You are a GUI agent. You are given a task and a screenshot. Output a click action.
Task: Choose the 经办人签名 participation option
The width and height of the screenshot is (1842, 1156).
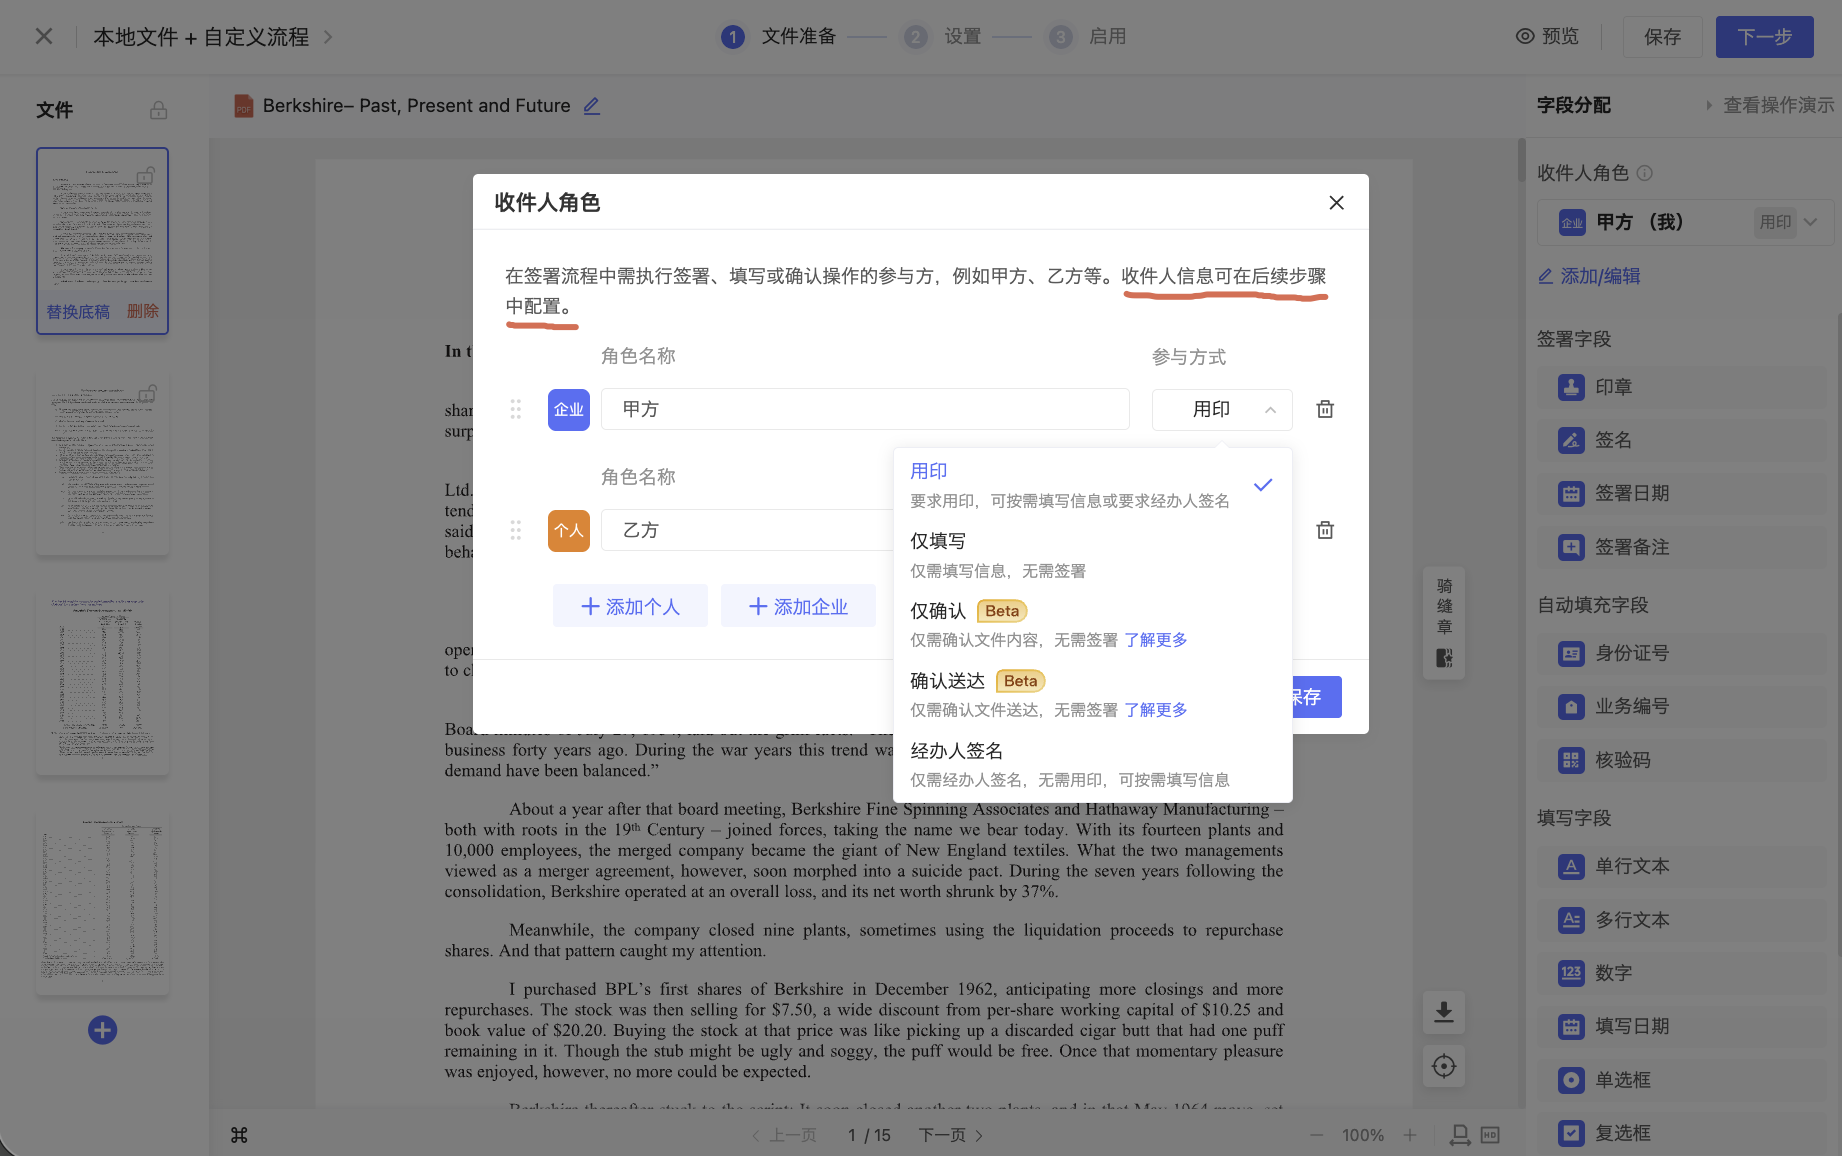[x=1091, y=765]
